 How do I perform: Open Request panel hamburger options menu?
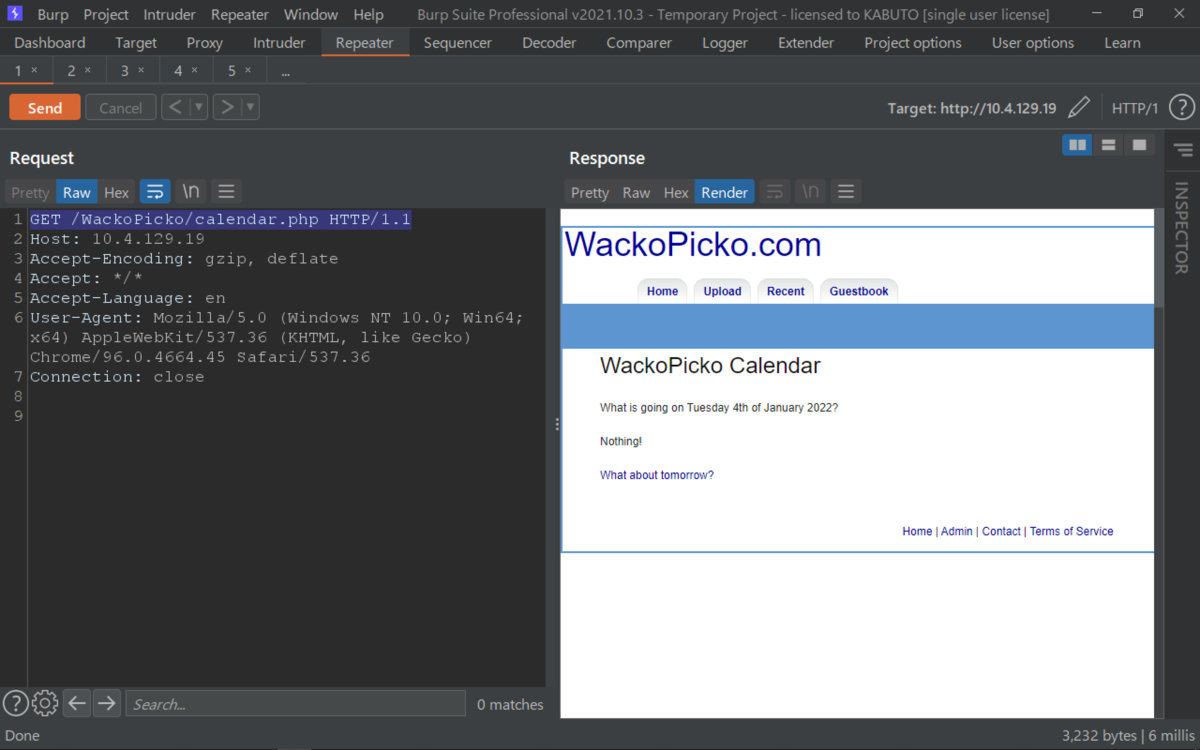[x=226, y=192]
